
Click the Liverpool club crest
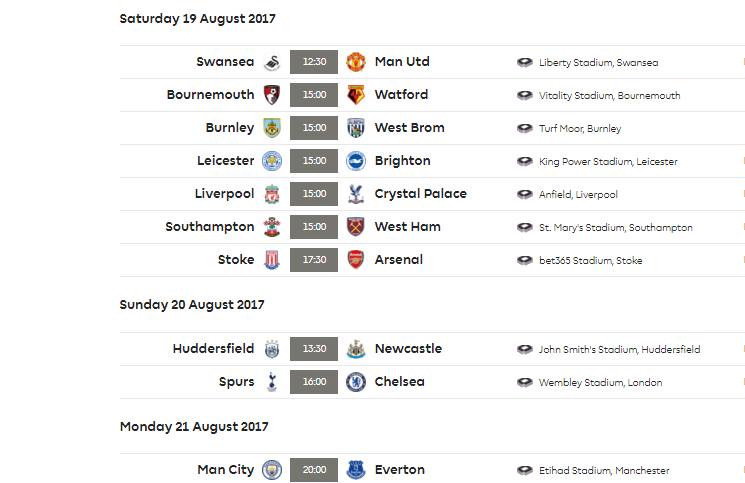272,194
